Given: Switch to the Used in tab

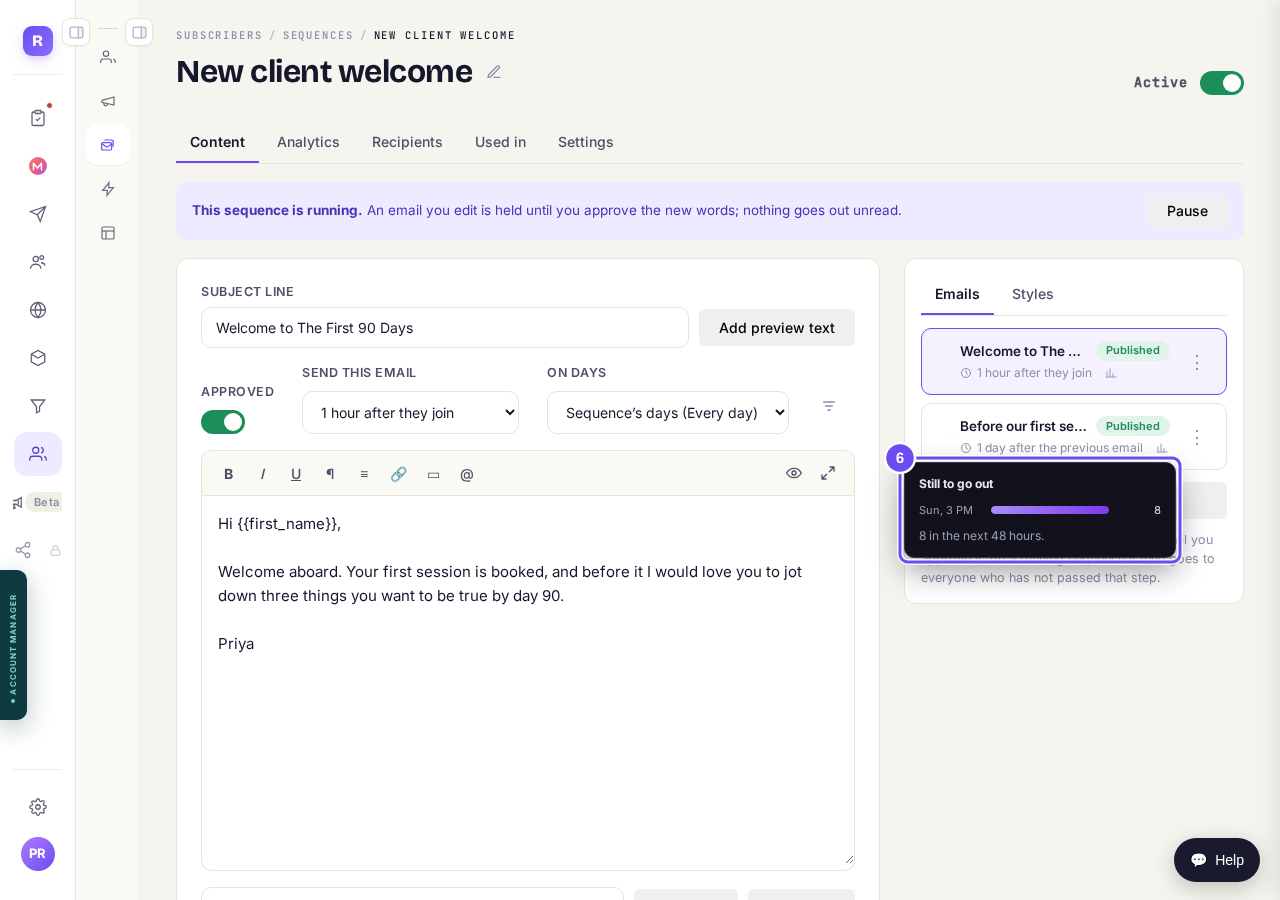Looking at the screenshot, I should tap(500, 142).
